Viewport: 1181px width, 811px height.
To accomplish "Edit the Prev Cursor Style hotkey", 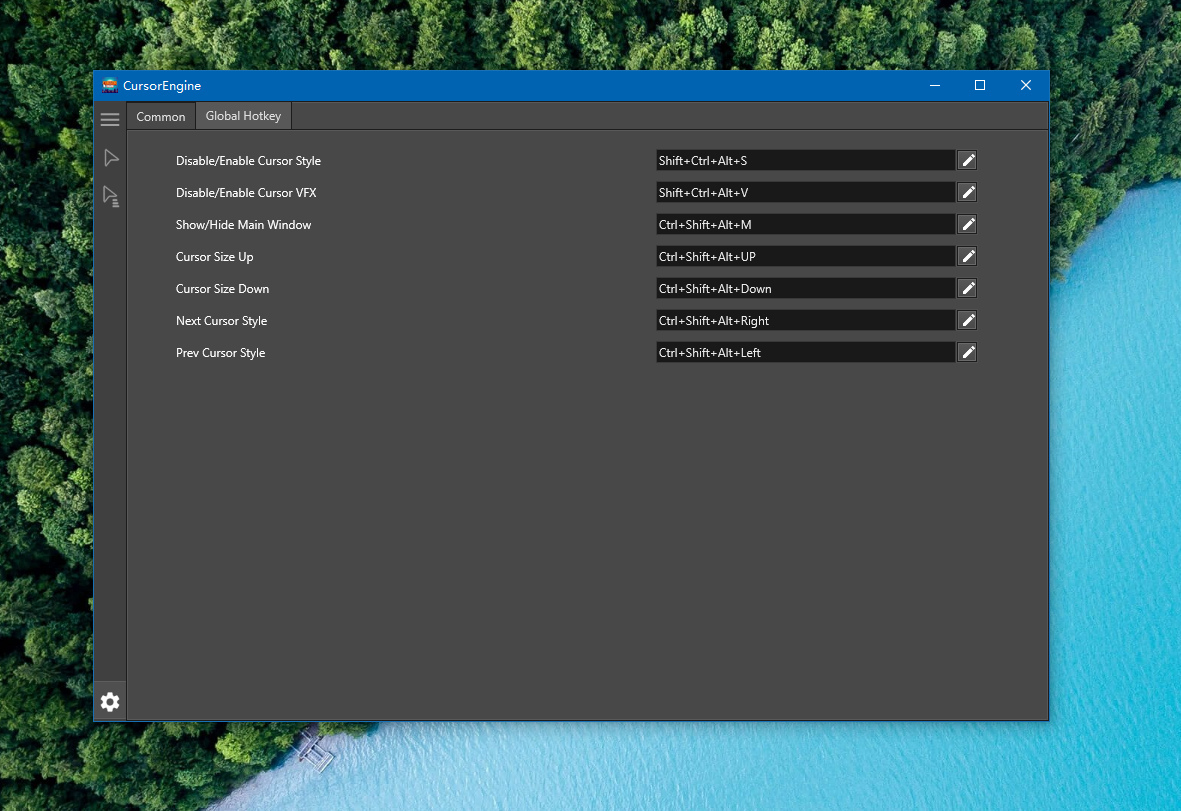I will click(966, 352).
